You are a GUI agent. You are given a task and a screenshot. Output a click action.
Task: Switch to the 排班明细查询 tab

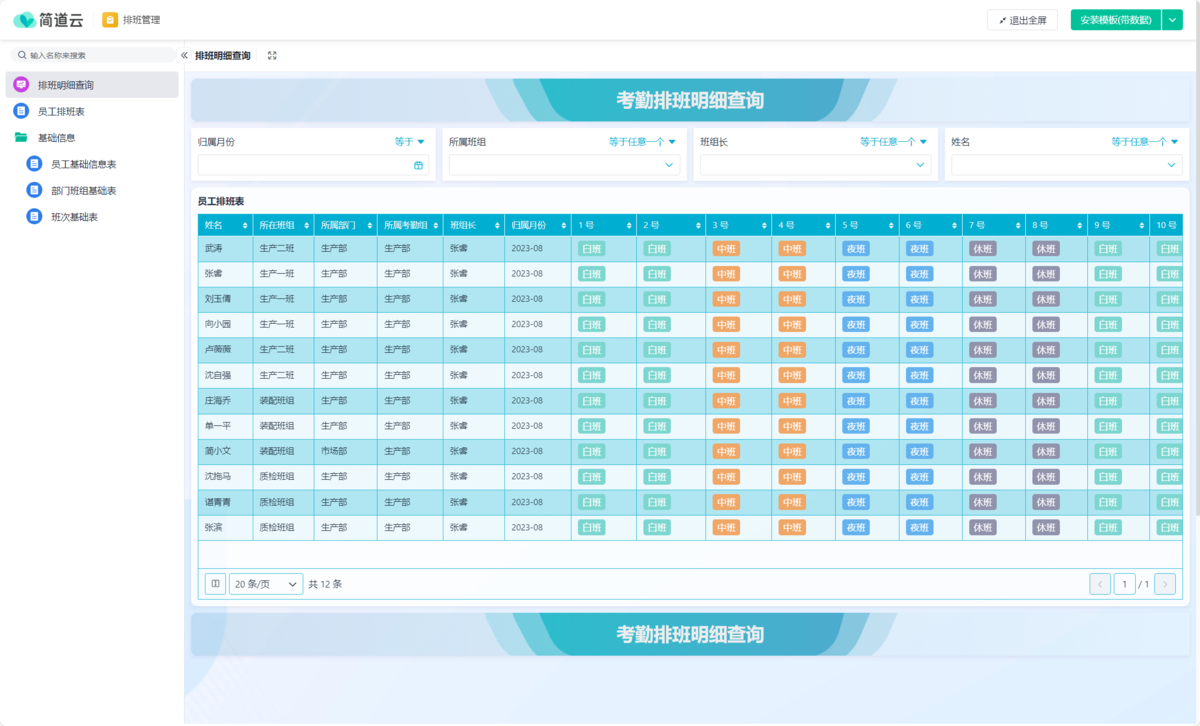coord(222,56)
